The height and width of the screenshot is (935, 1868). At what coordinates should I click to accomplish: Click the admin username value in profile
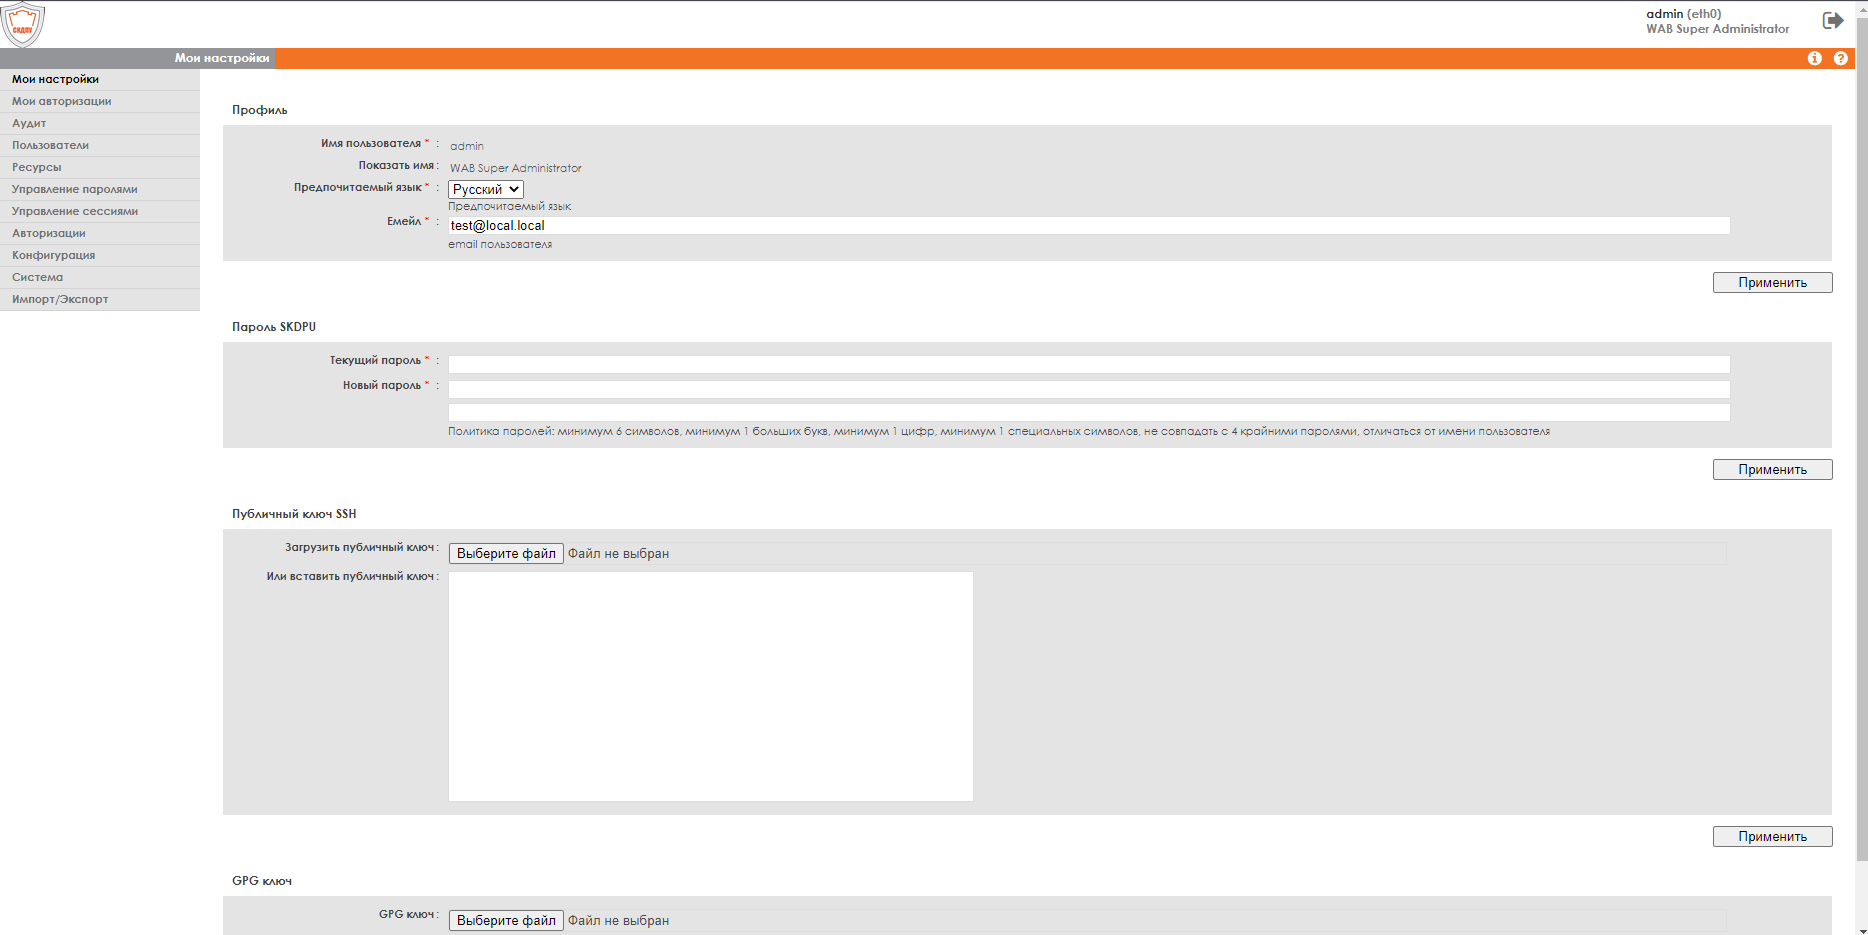467,146
